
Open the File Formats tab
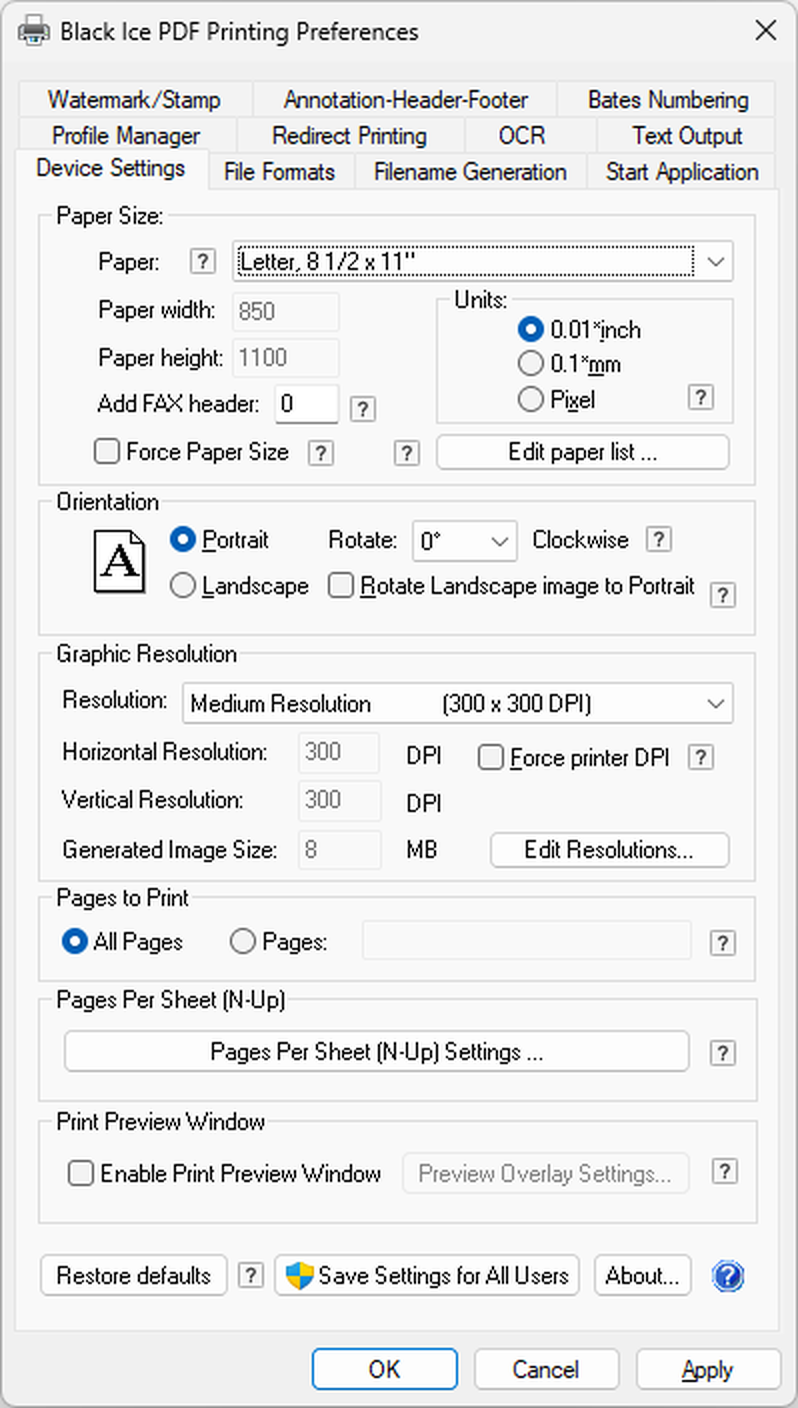pos(280,172)
